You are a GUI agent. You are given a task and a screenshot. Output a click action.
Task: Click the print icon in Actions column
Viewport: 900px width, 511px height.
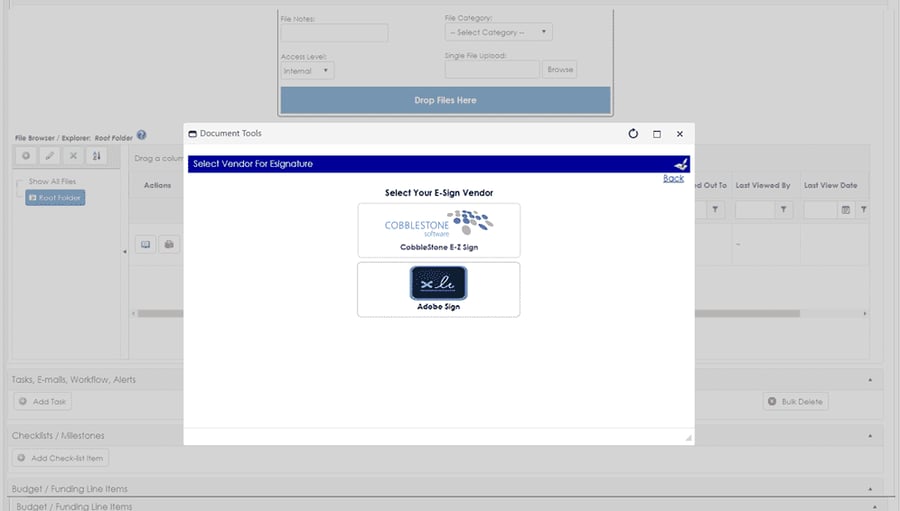click(169, 245)
